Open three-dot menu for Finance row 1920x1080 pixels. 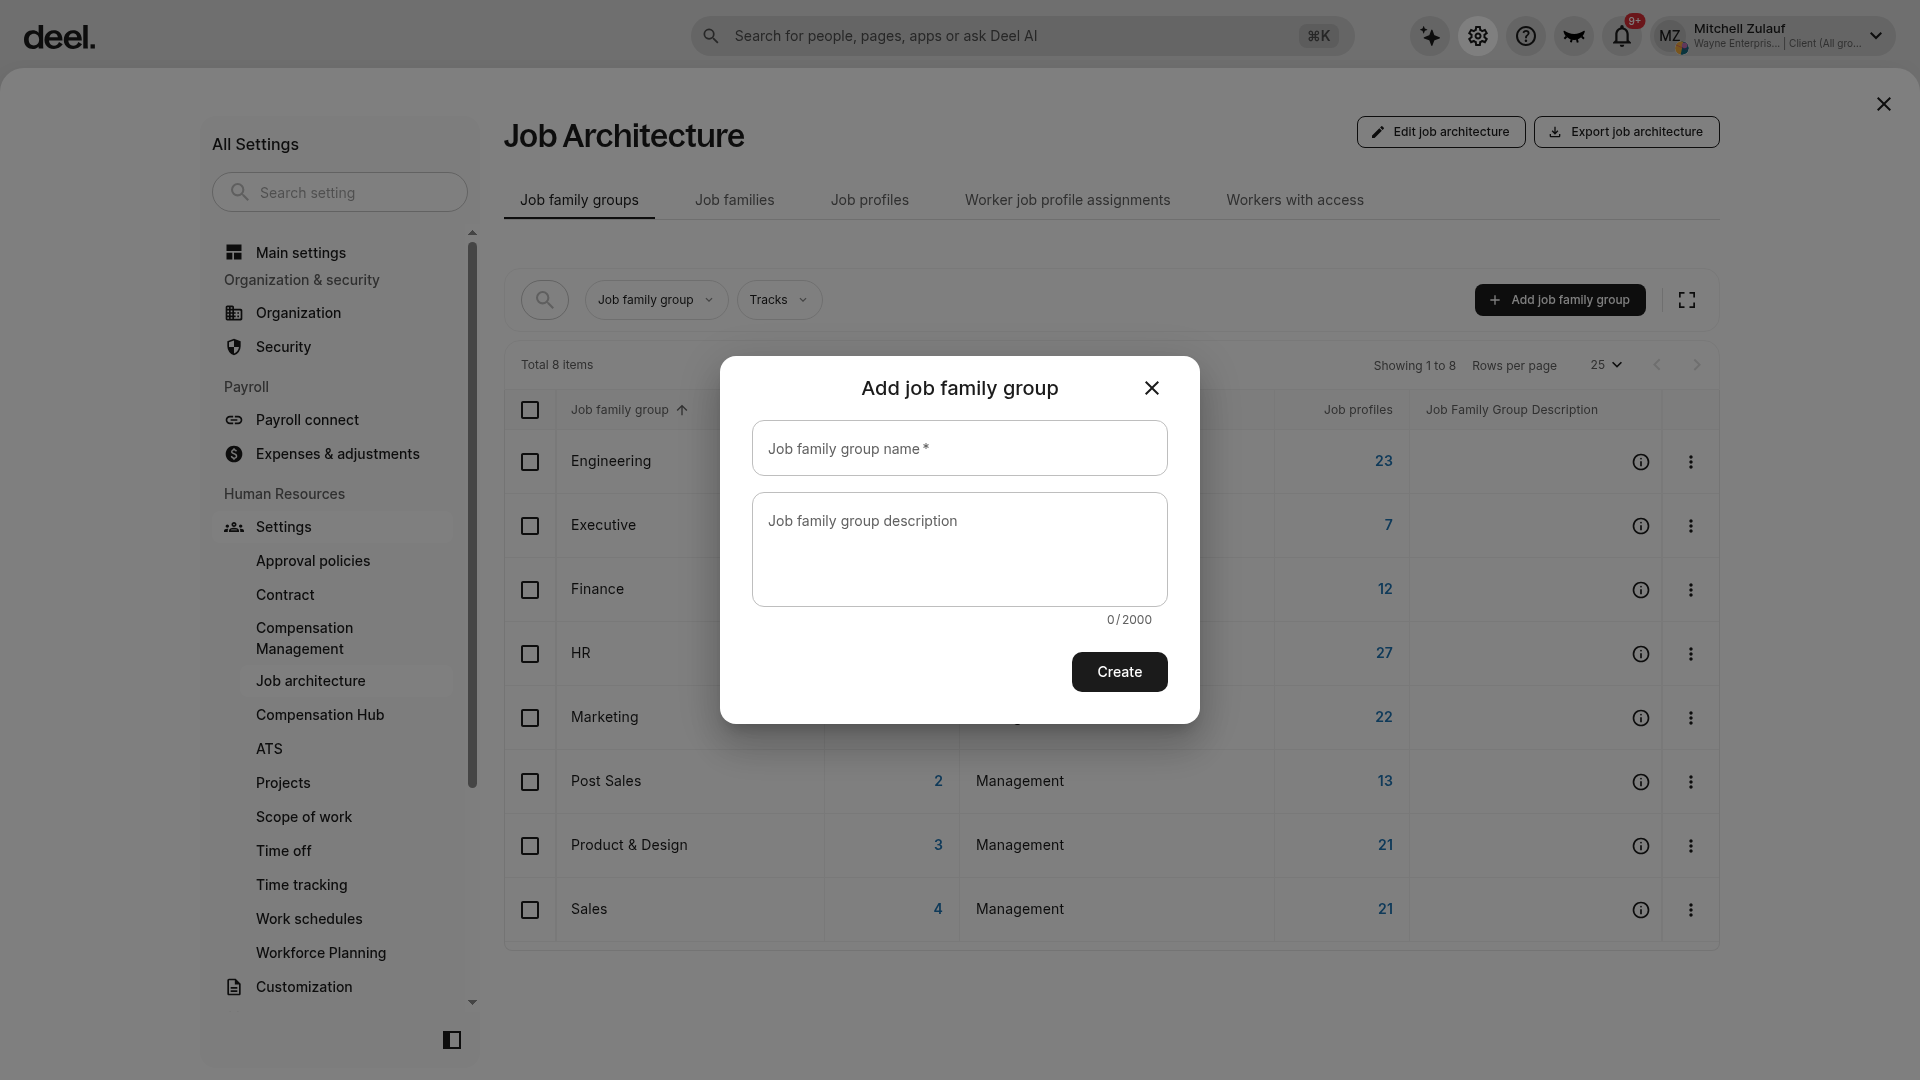(1691, 590)
